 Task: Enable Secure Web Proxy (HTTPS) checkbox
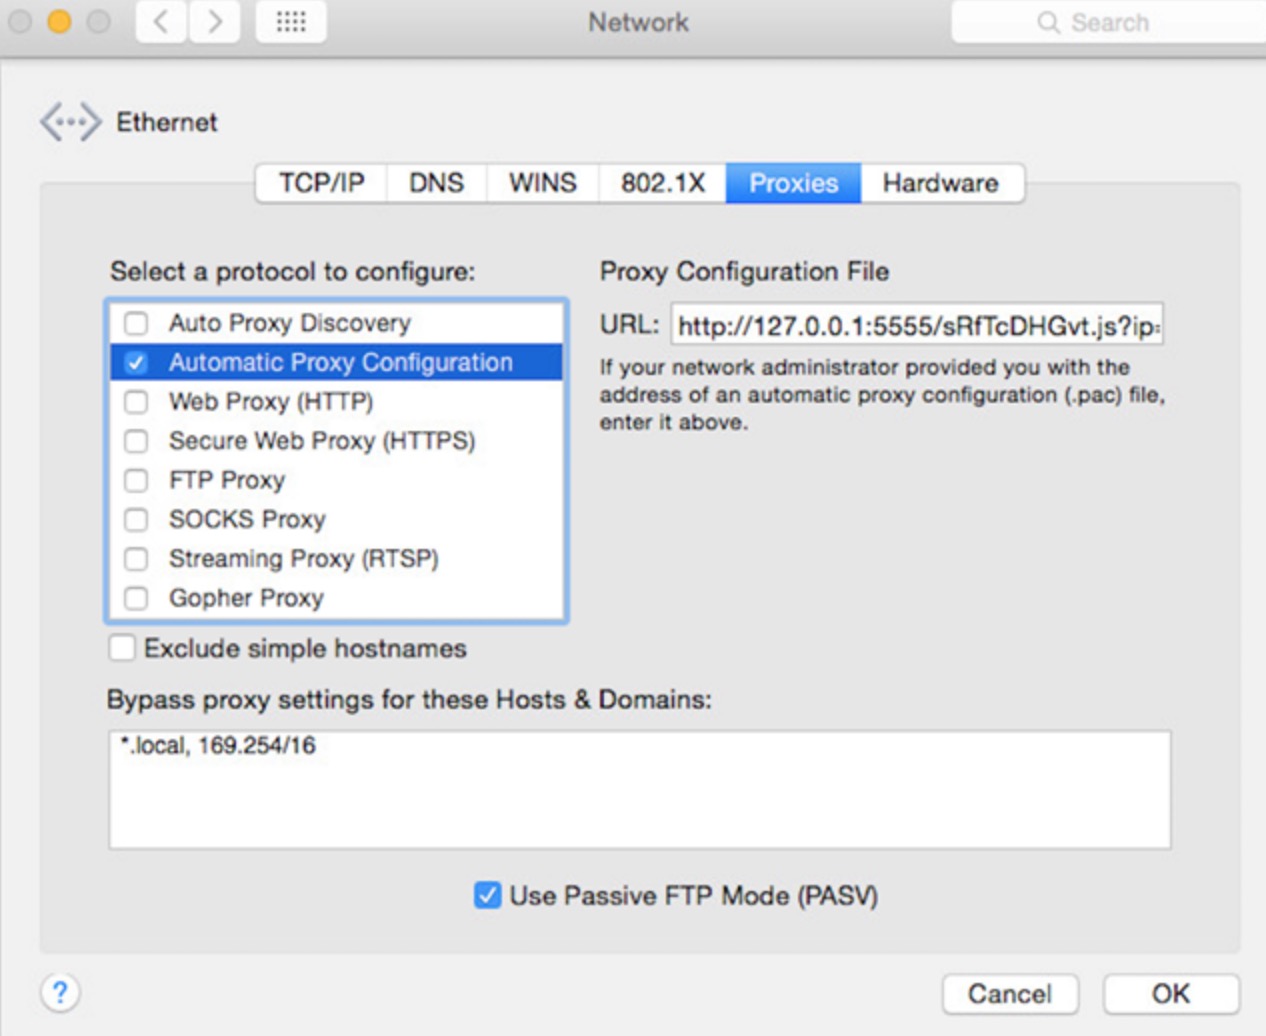click(136, 441)
